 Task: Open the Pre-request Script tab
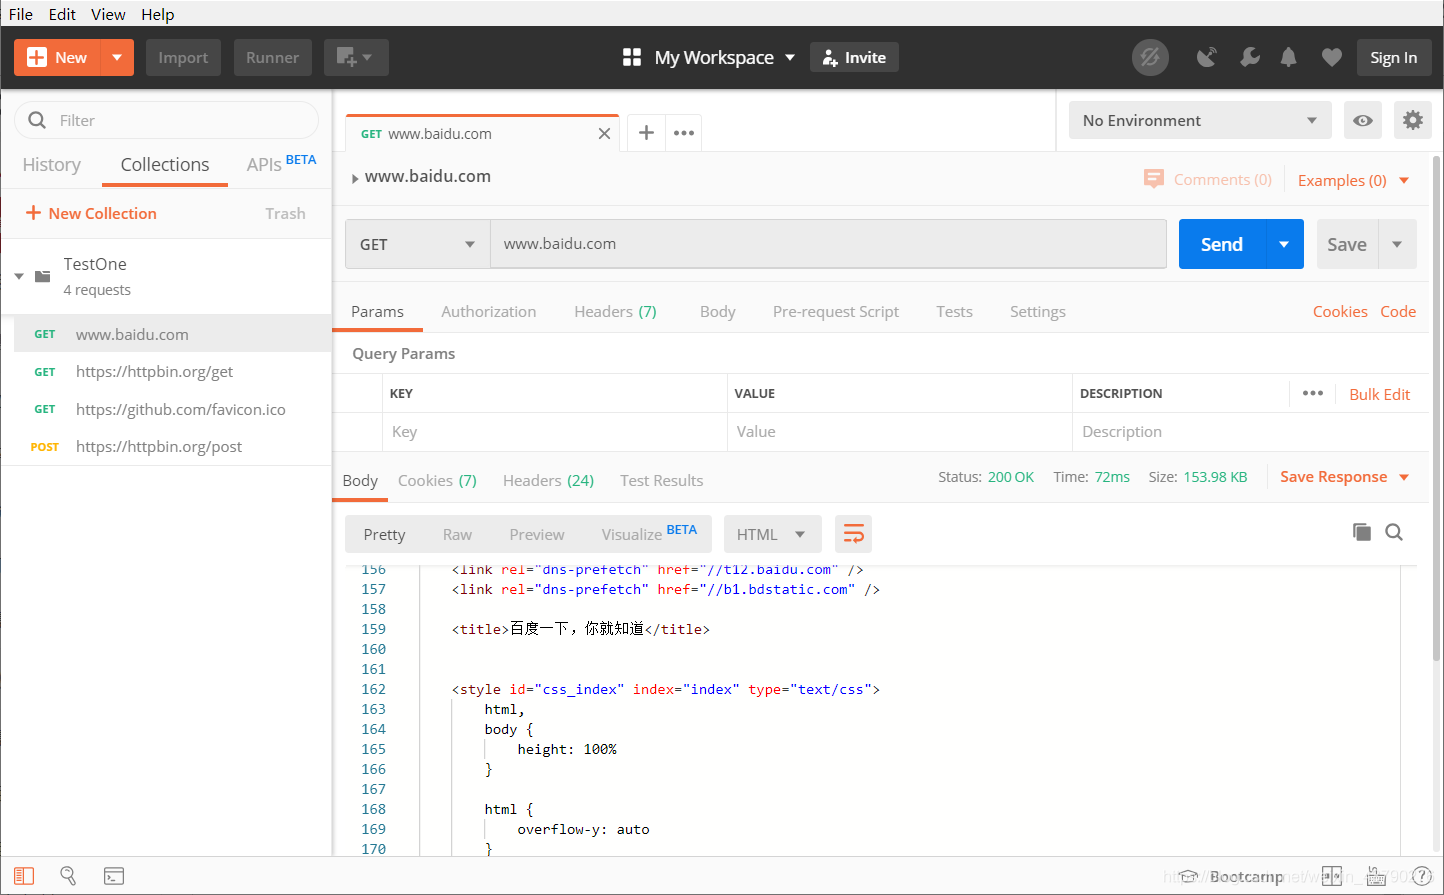[x=836, y=312]
